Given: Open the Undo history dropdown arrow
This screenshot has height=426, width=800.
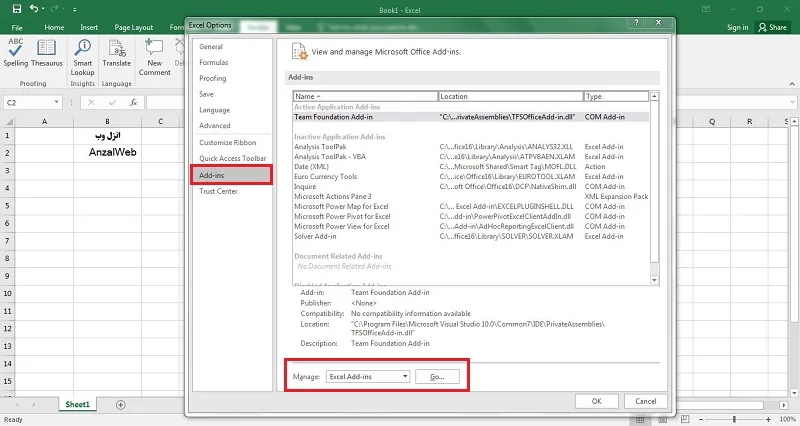Looking at the screenshot, I should pos(43,9).
